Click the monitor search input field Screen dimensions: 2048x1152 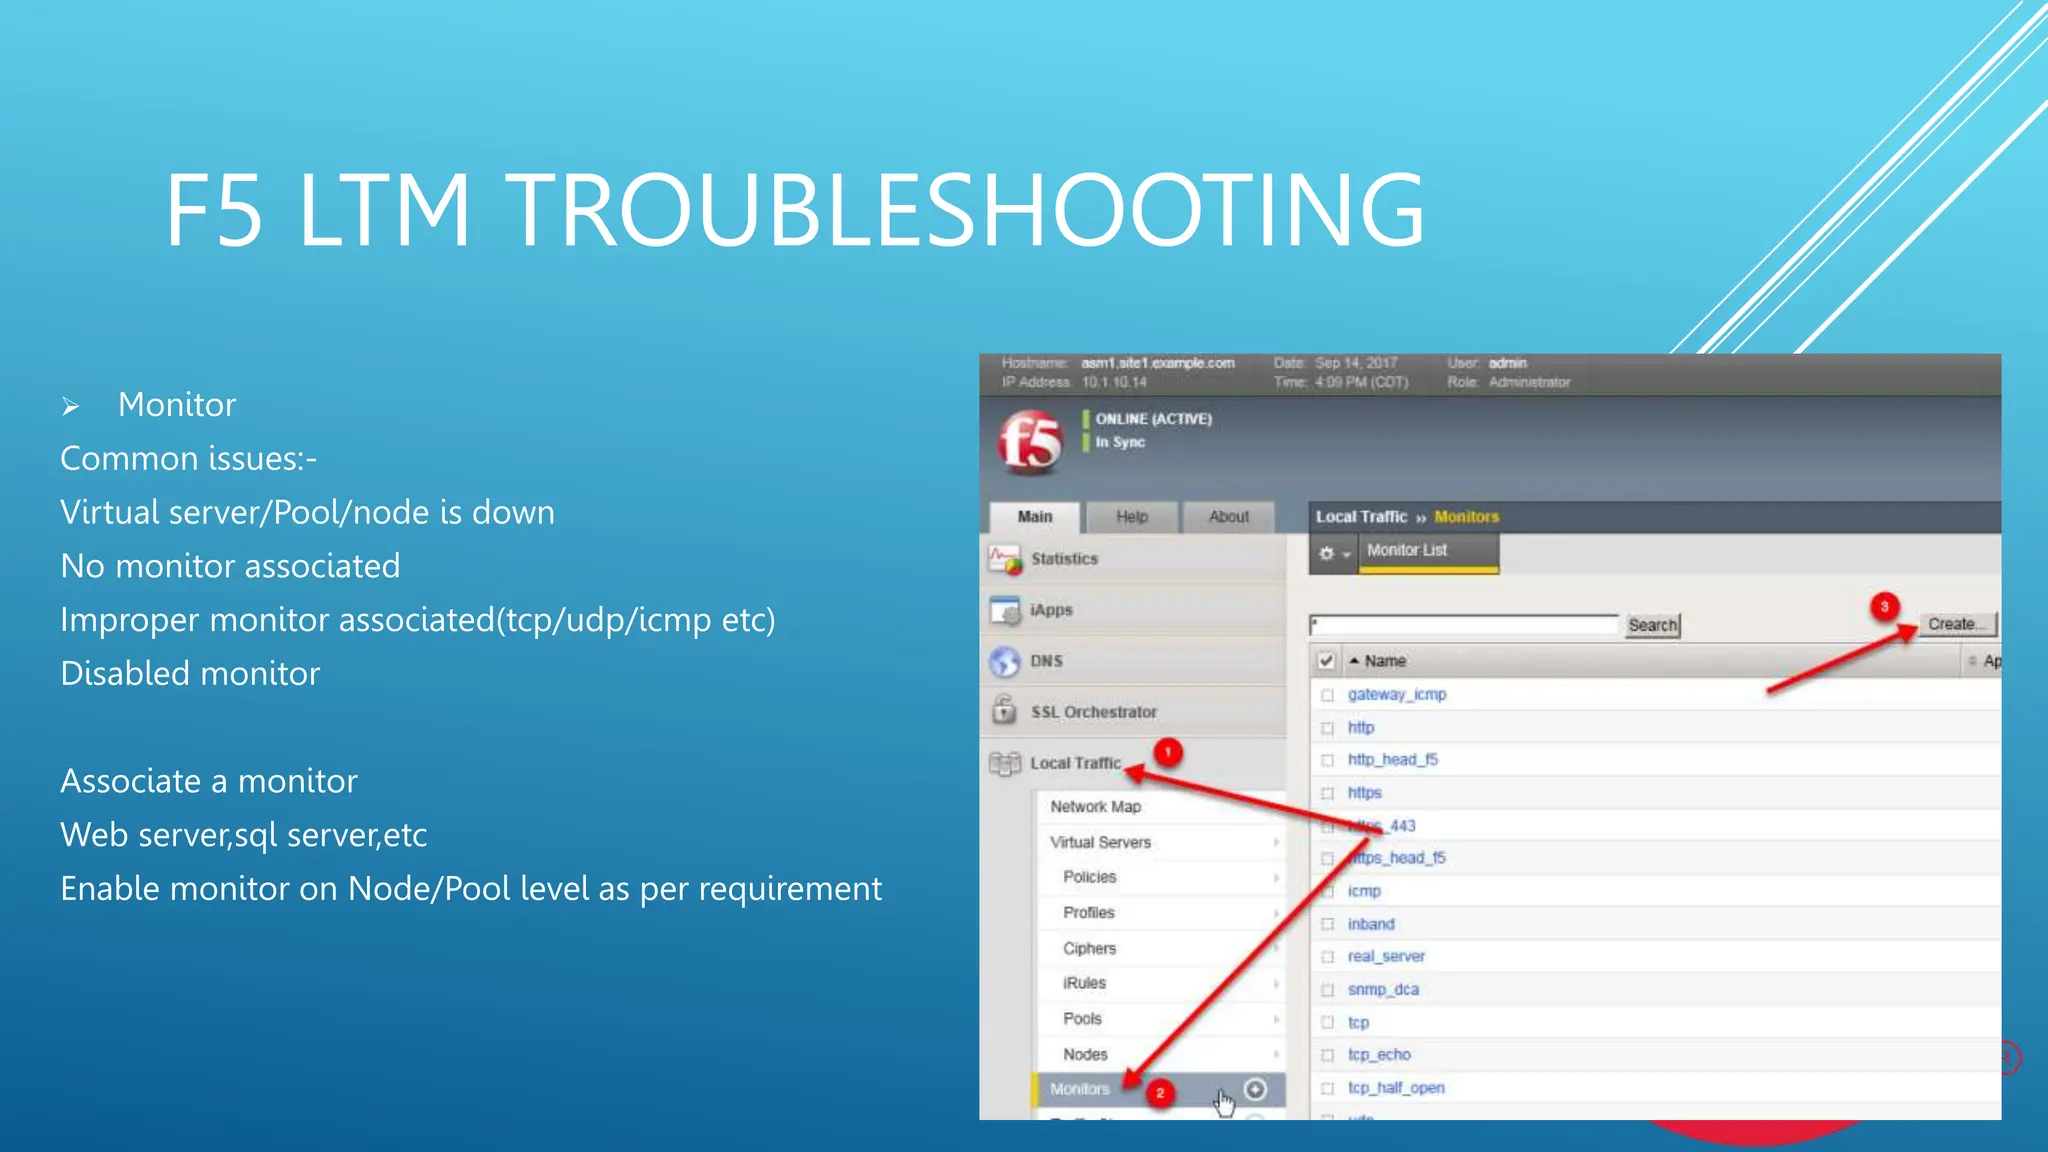[1464, 625]
